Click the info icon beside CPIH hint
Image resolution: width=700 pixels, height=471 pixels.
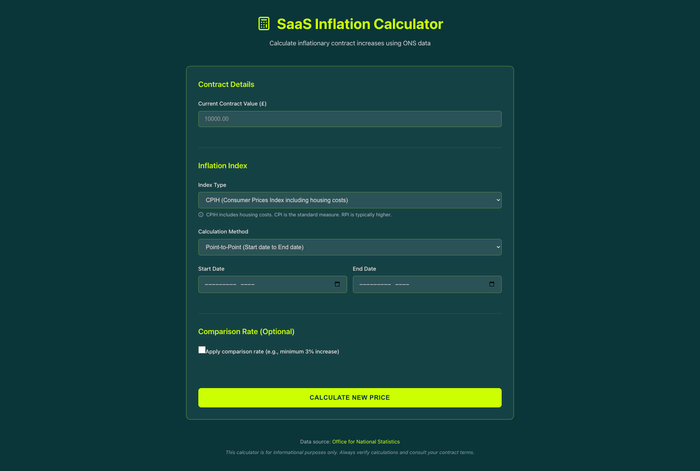201,214
